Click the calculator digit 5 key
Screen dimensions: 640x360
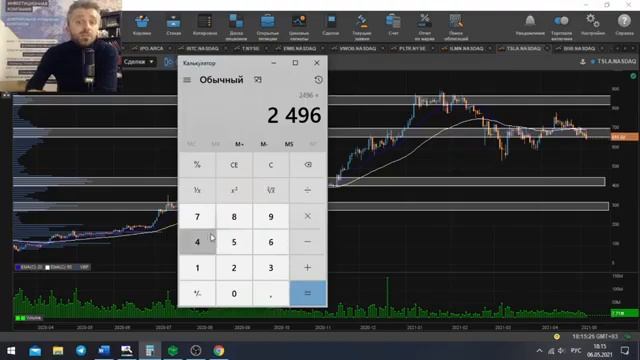(234, 242)
